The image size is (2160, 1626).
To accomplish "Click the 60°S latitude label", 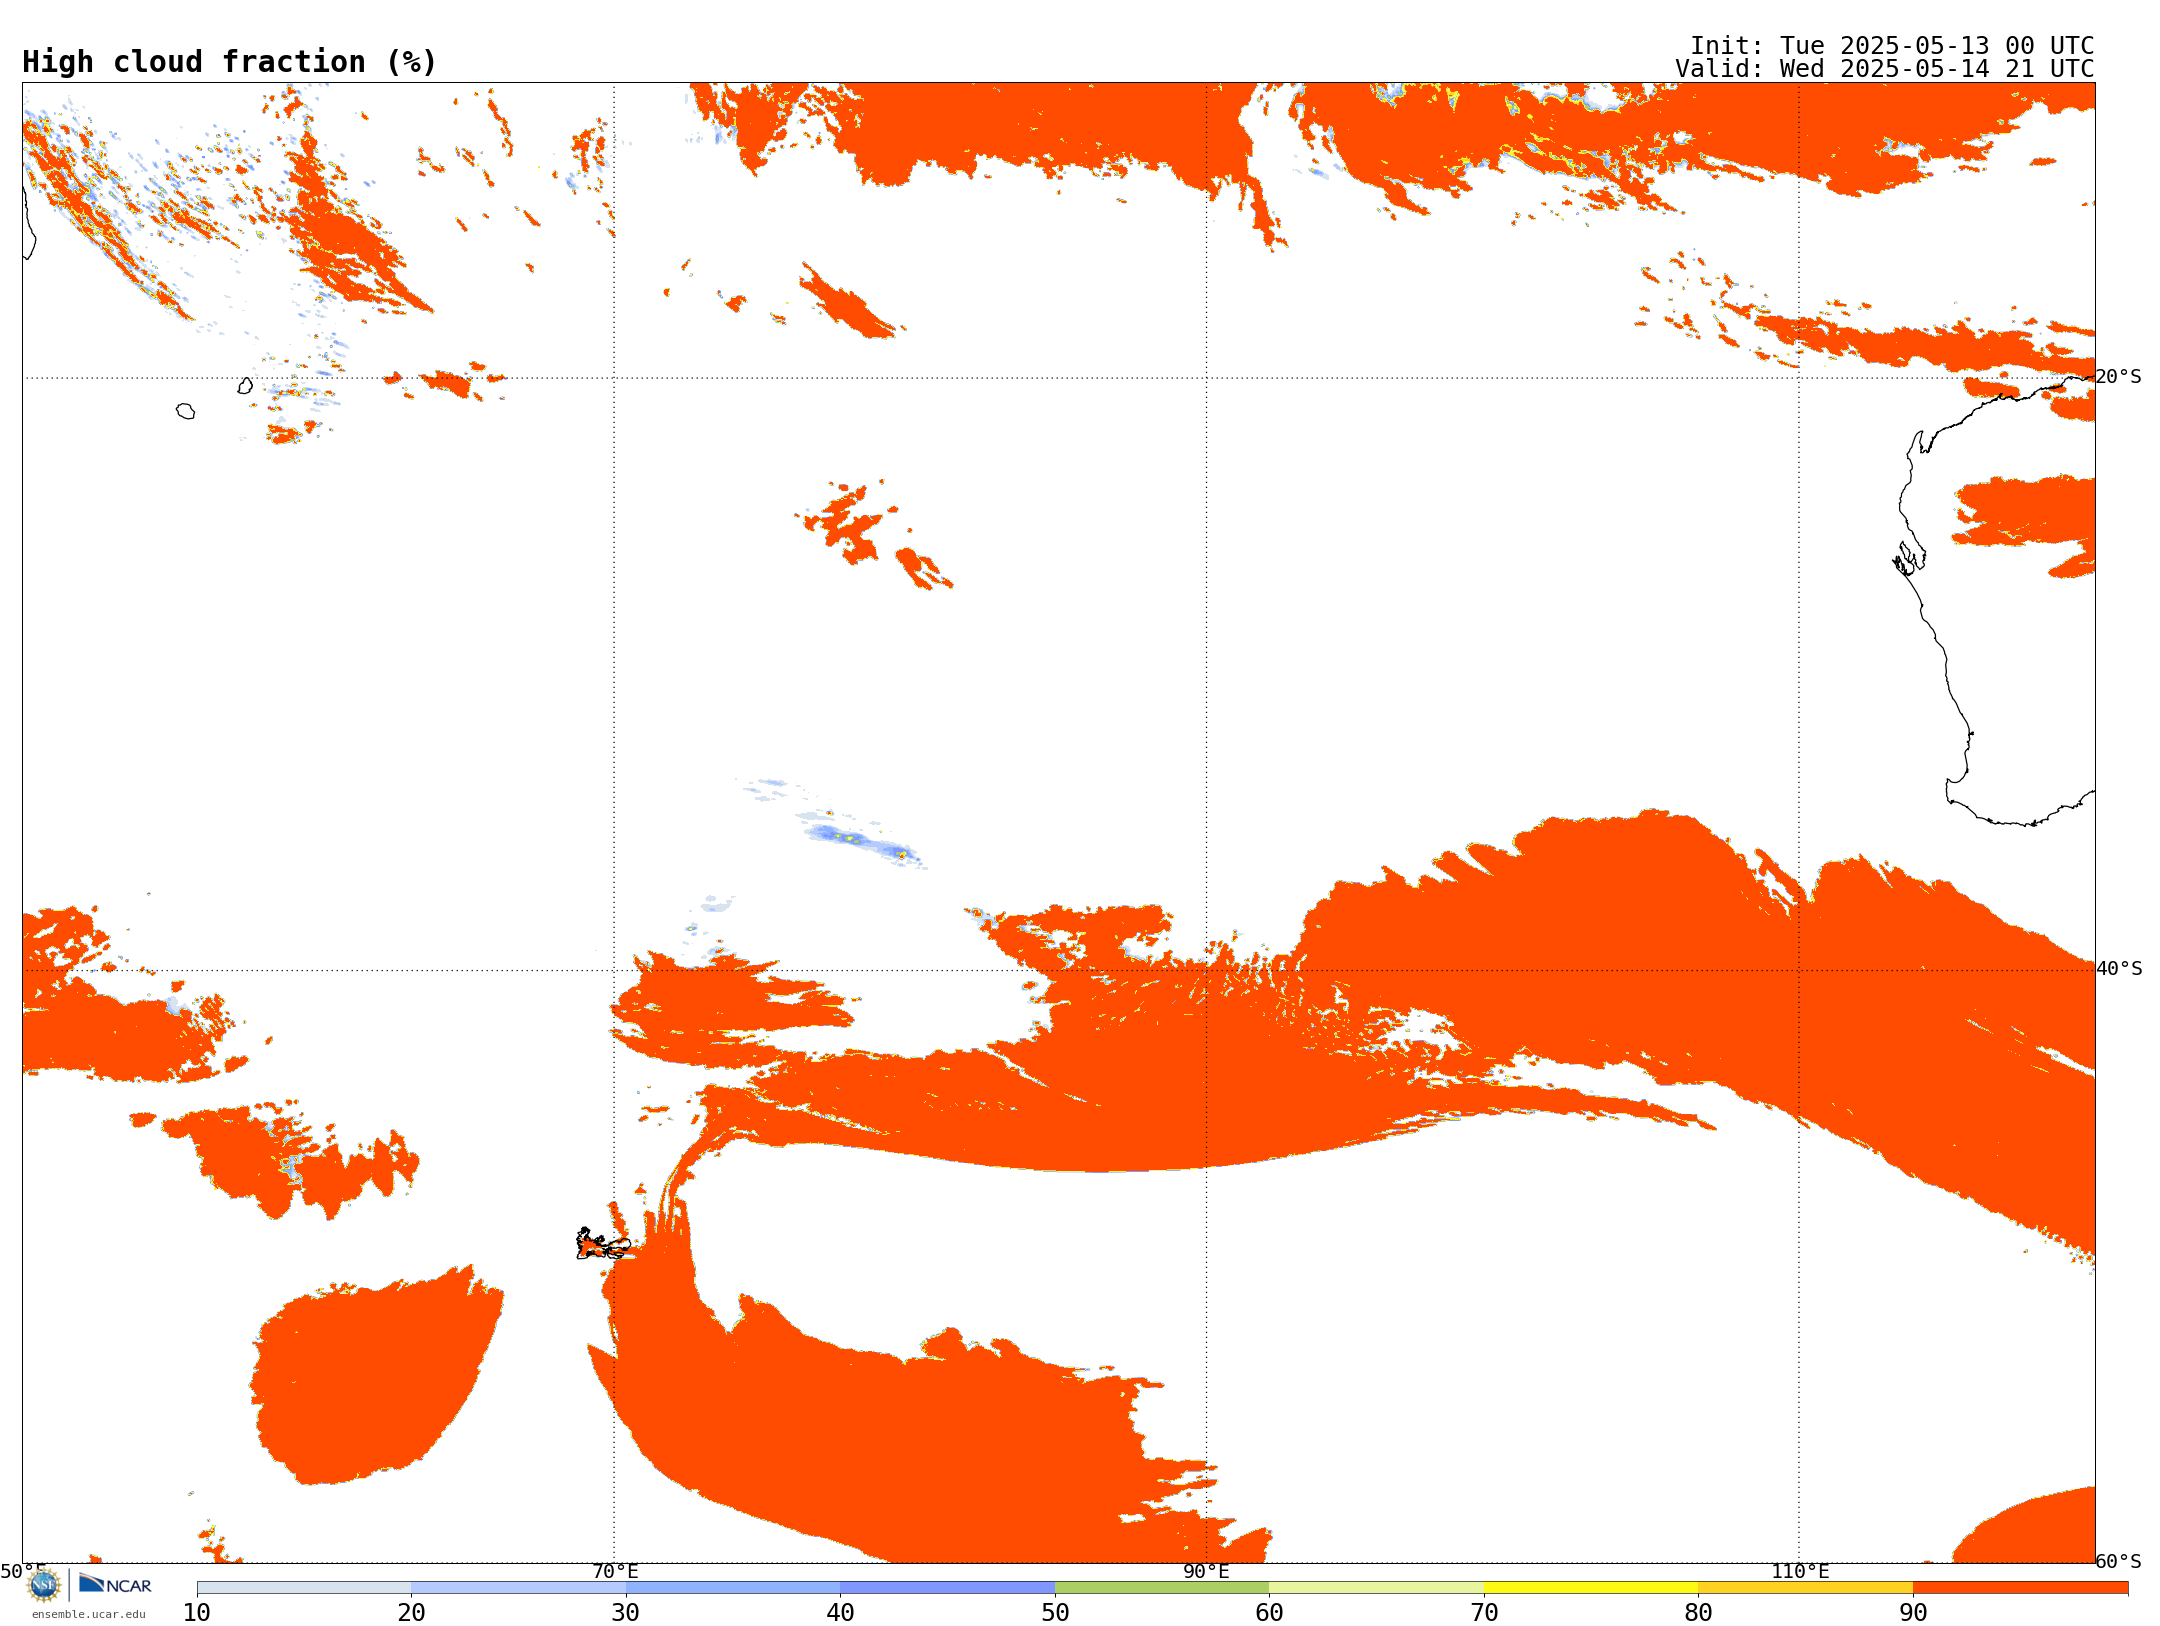I will click(x=2118, y=1561).
